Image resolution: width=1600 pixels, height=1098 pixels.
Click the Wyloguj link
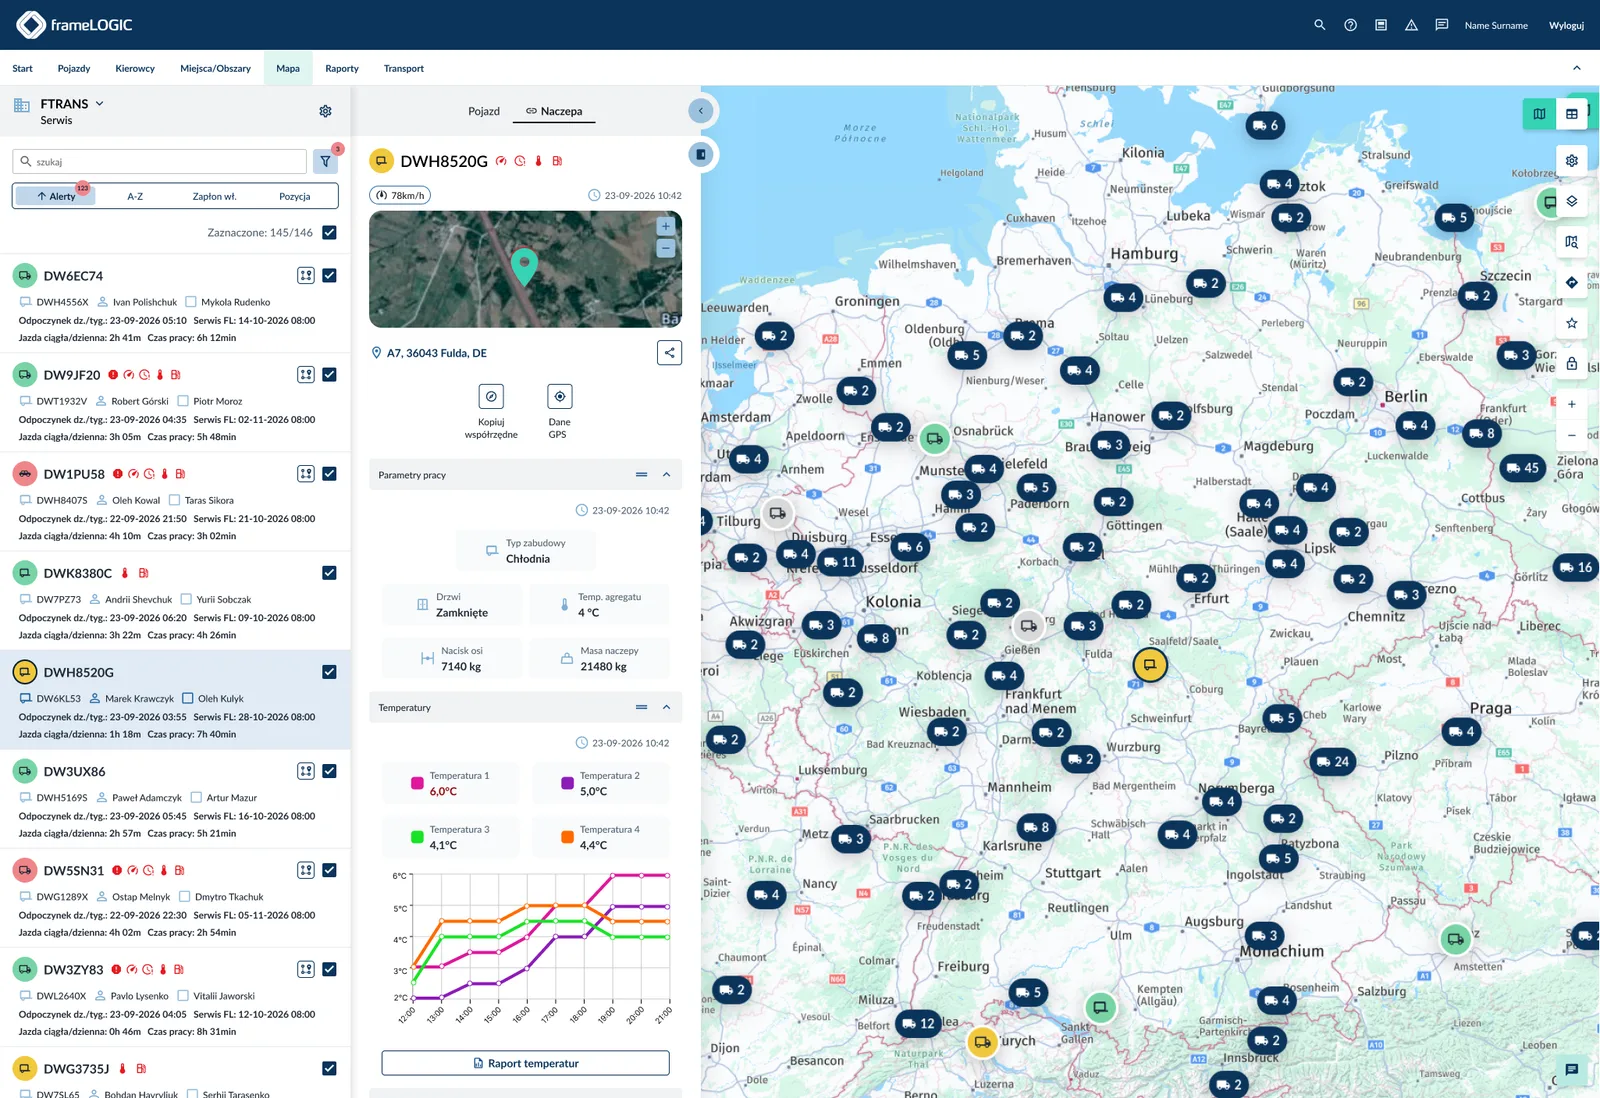pyautogui.click(x=1566, y=25)
